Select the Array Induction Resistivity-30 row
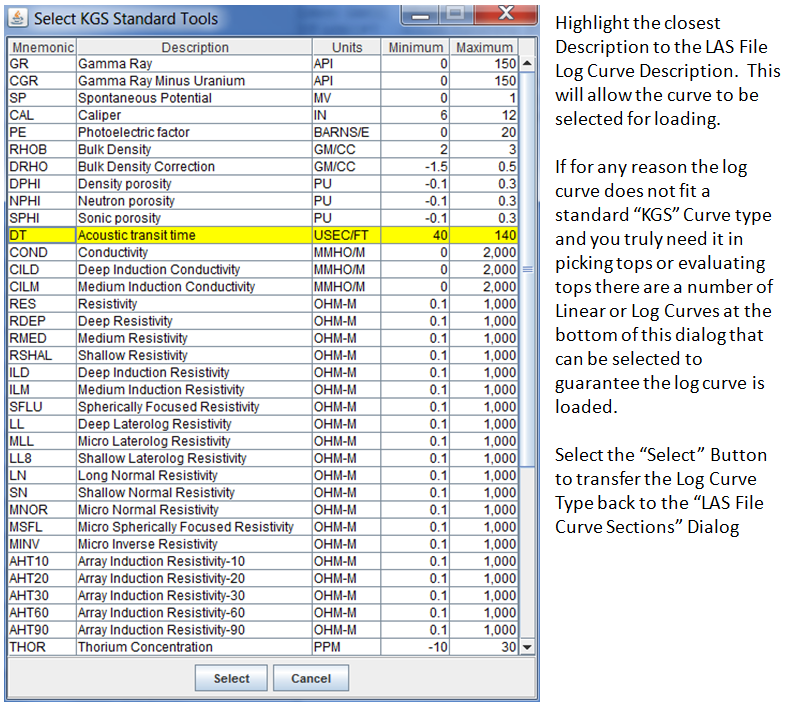The image size is (788, 709). 263,595
